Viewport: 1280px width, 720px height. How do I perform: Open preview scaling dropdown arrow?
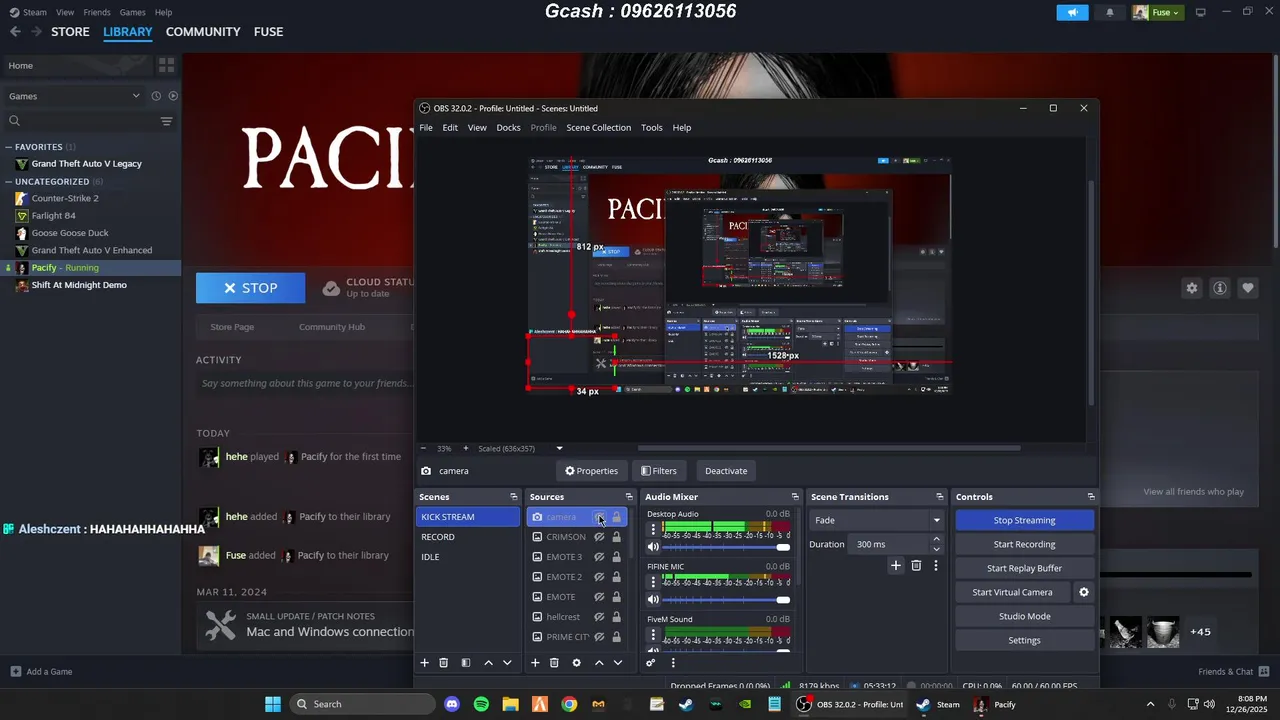coord(559,449)
